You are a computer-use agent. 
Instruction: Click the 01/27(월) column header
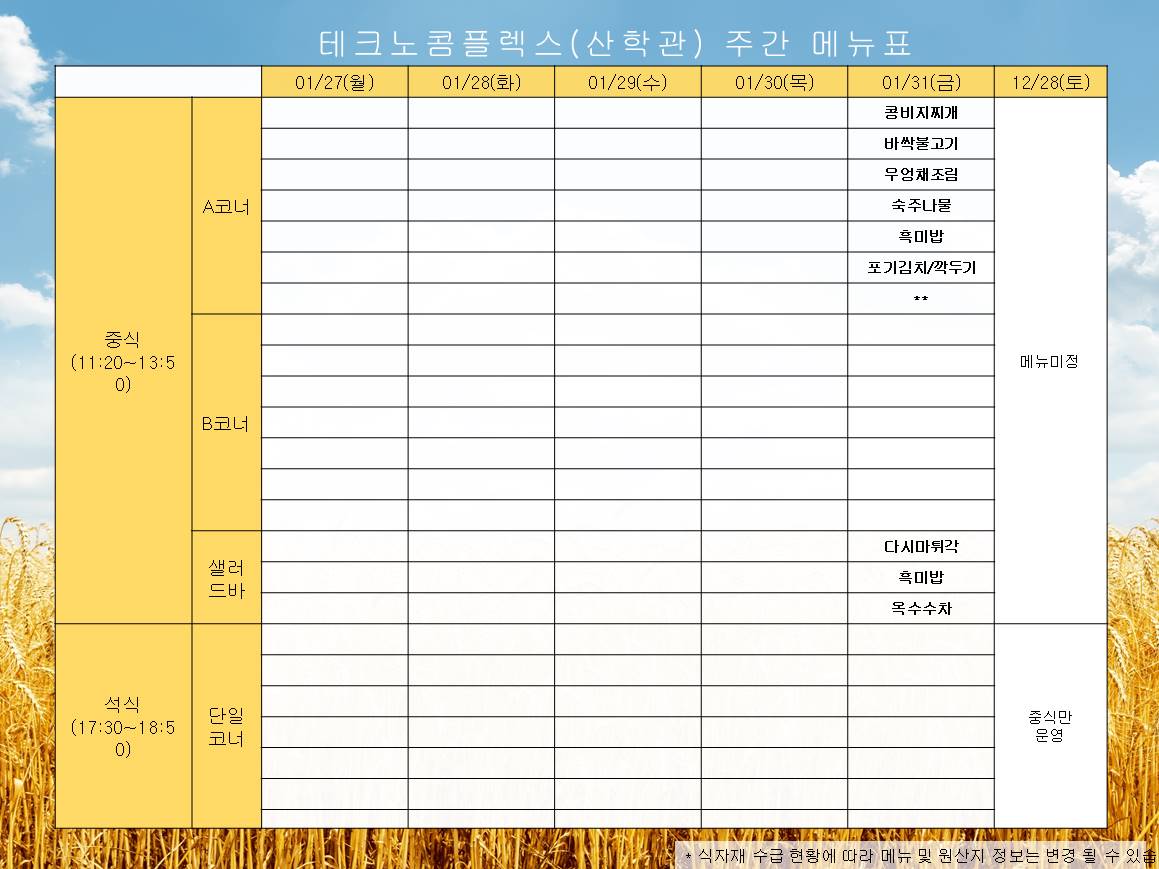(335, 82)
